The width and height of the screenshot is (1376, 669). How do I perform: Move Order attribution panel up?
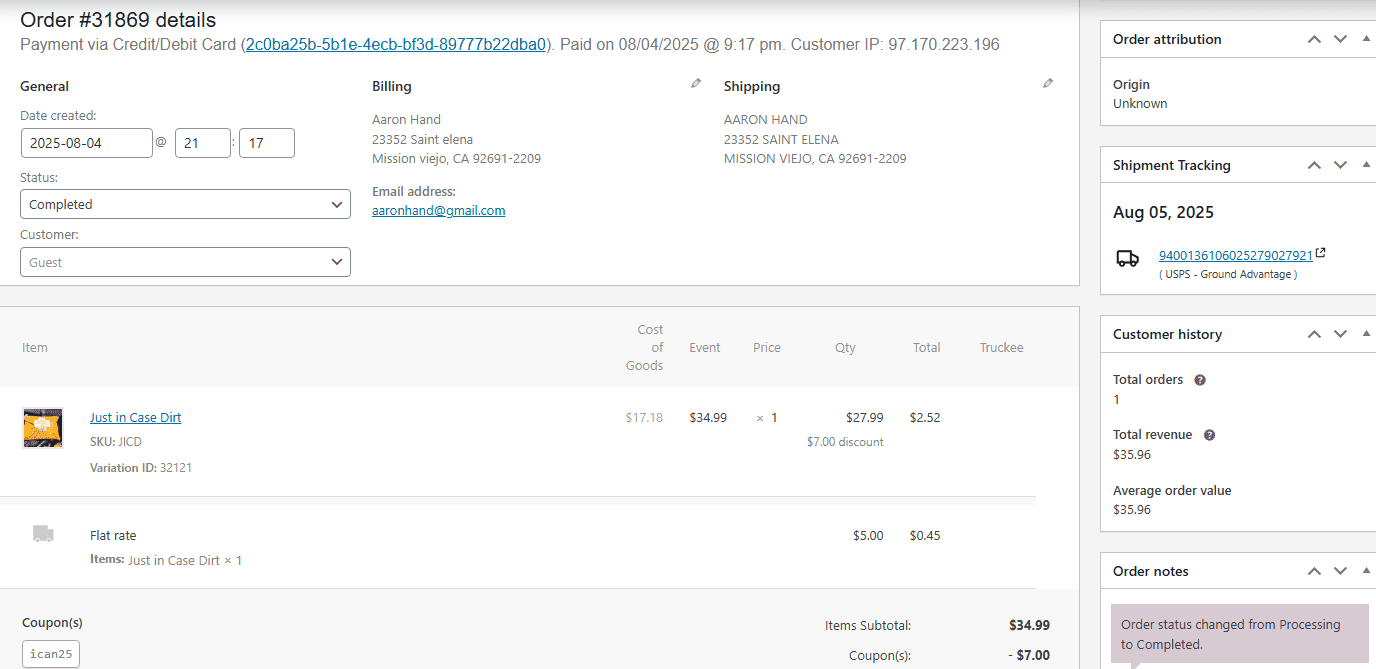coord(1315,39)
